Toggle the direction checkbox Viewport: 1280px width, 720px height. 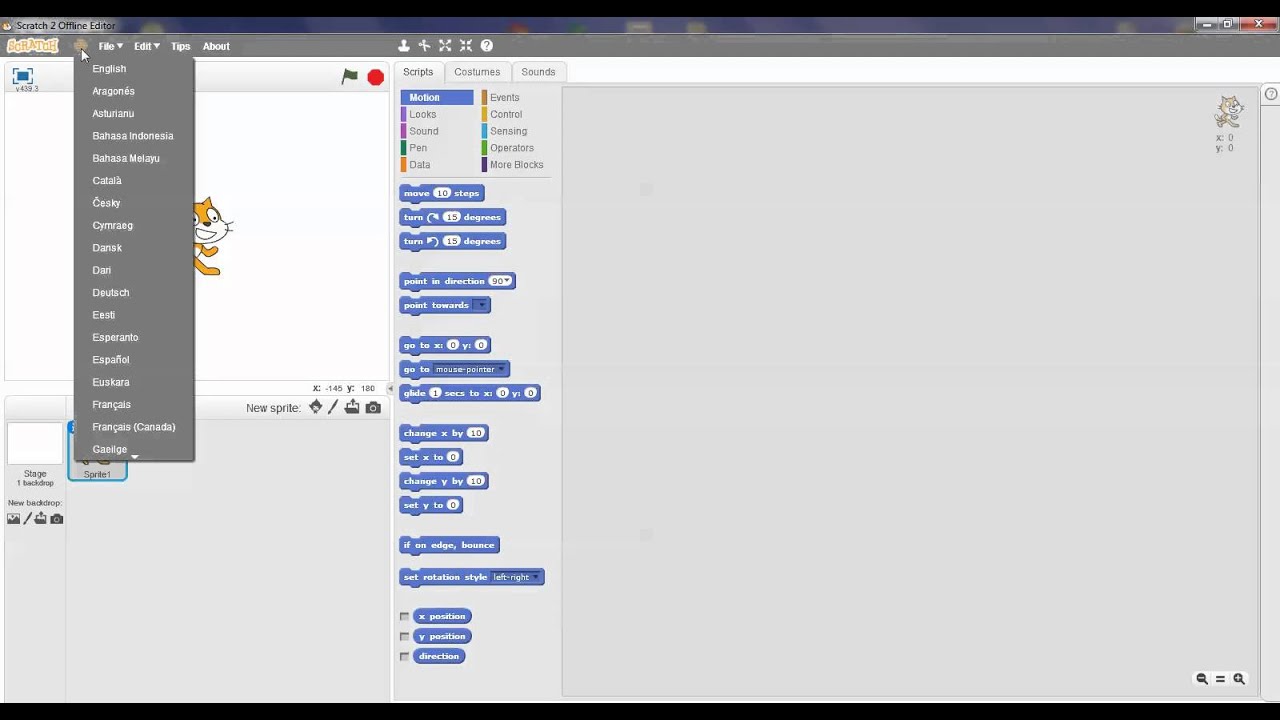coord(404,657)
